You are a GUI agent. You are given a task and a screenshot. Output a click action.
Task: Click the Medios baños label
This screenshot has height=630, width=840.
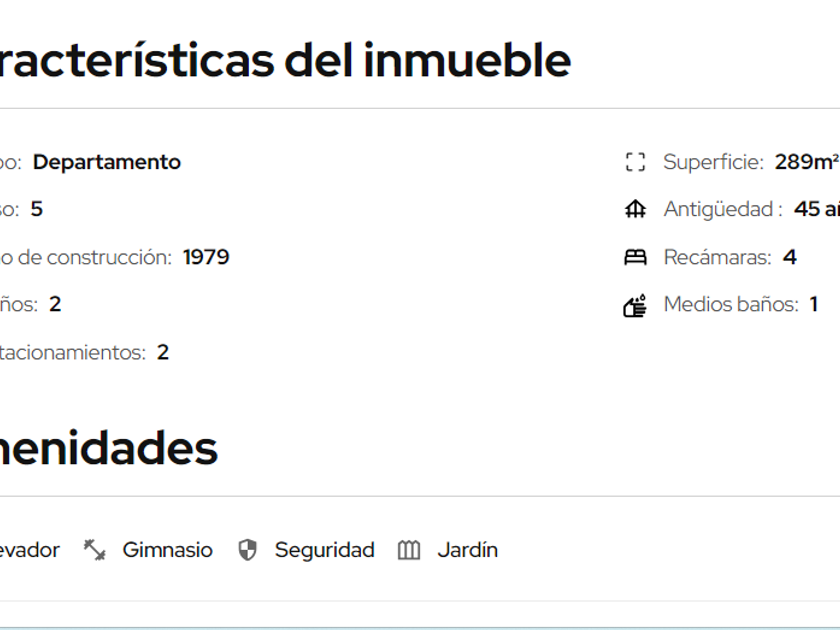pos(731,304)
